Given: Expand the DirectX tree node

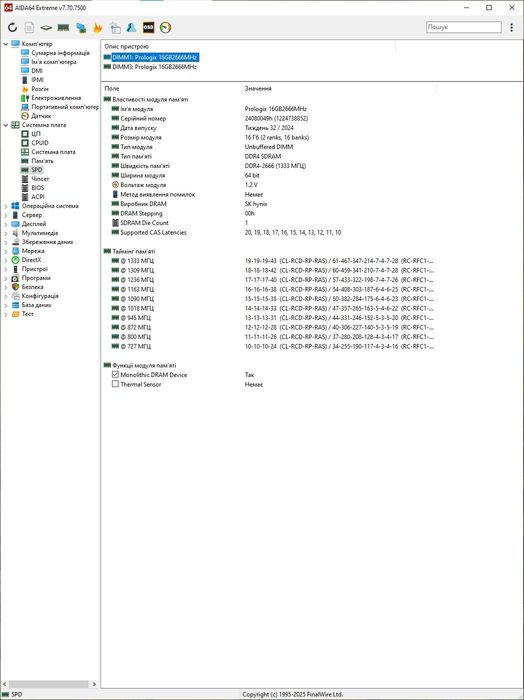Looking at the screenshot, I should tap(6, 260).
